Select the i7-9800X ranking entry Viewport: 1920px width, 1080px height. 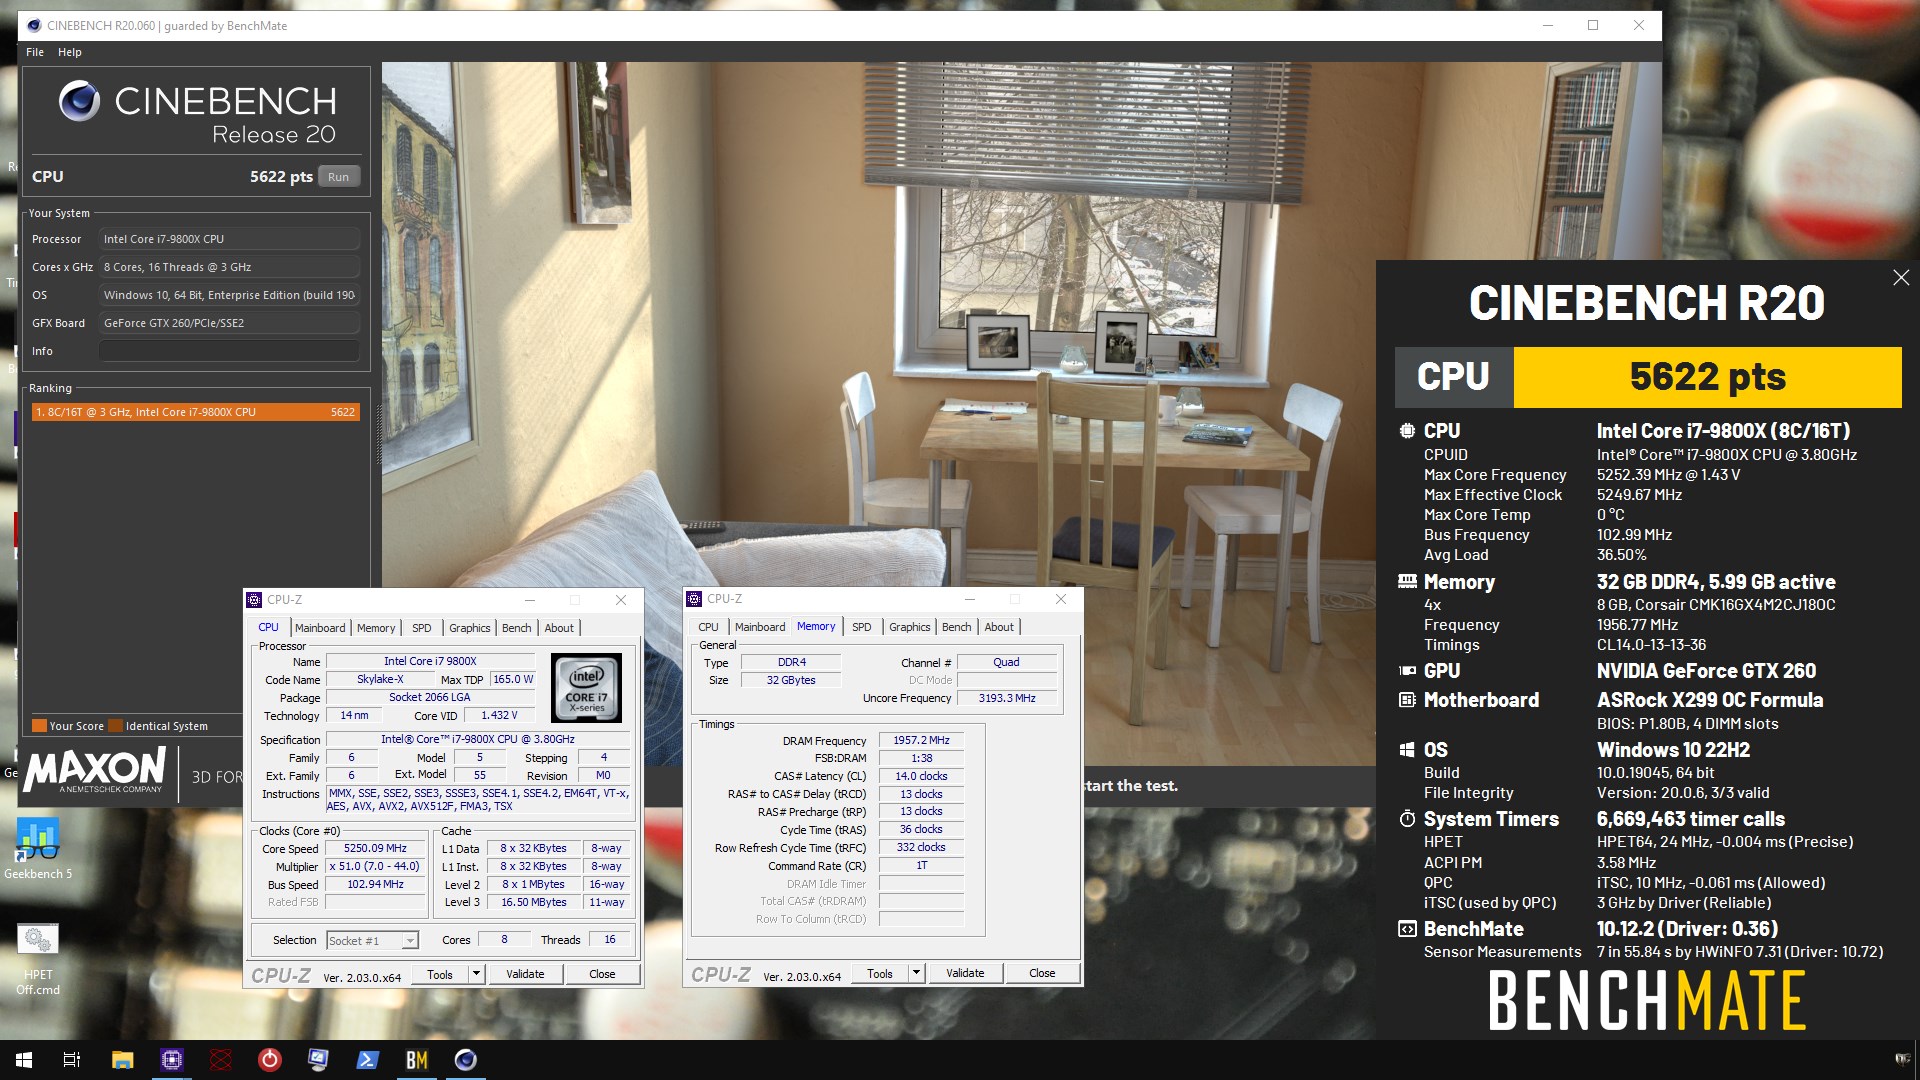(x=195, y=412)
